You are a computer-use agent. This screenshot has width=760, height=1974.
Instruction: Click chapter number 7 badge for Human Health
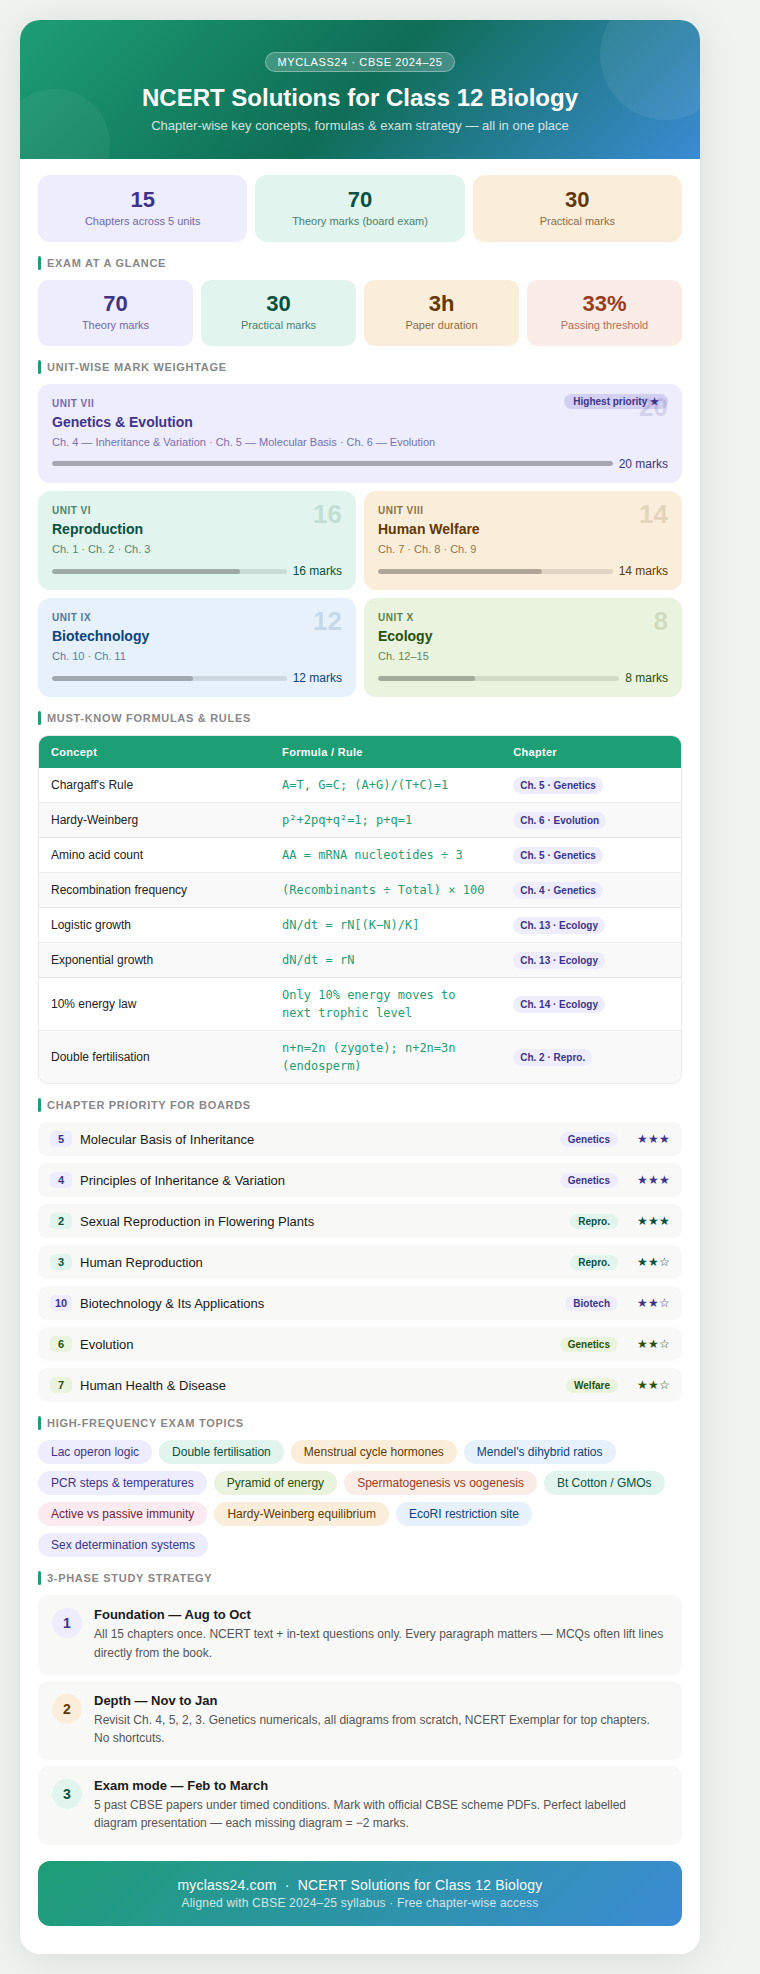(61, 1385)
